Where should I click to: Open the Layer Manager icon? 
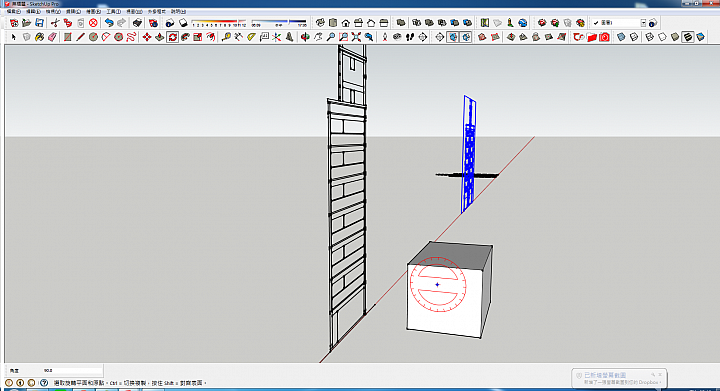[x=653, y=22]
